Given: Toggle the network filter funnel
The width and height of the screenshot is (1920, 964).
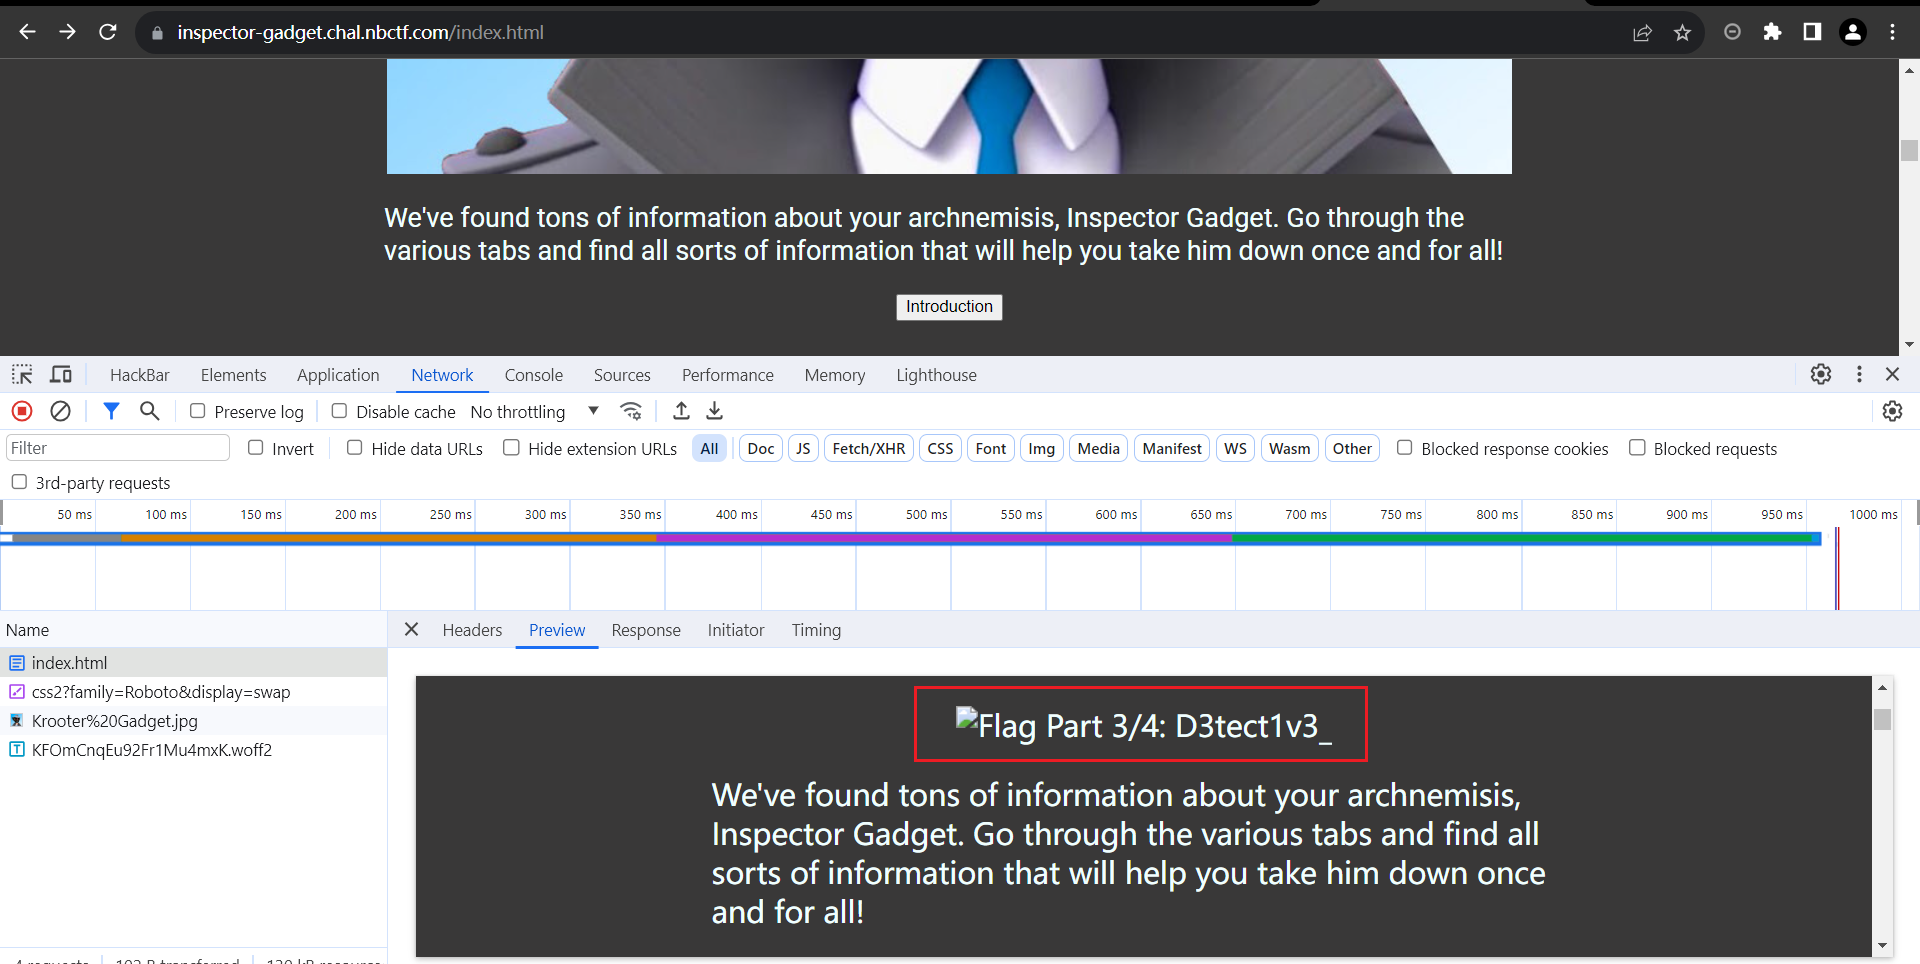Looking at the screenshot, I should tap(111, 411).
